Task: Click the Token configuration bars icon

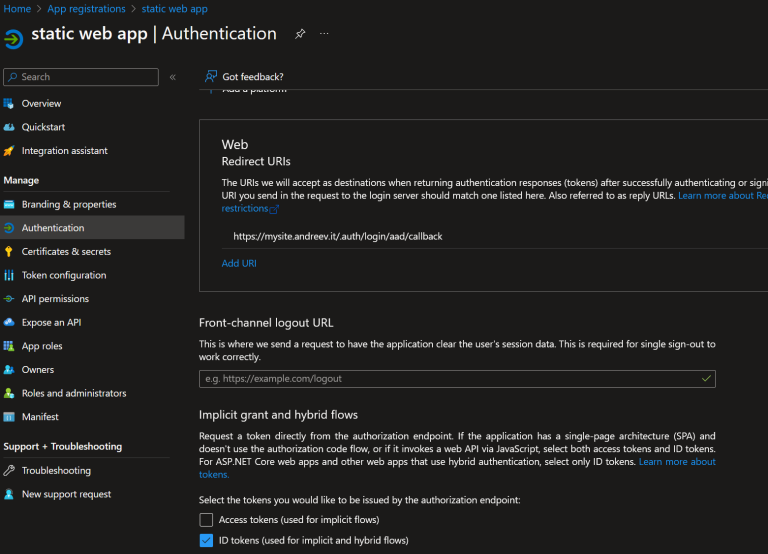Action: click(9, 275)
